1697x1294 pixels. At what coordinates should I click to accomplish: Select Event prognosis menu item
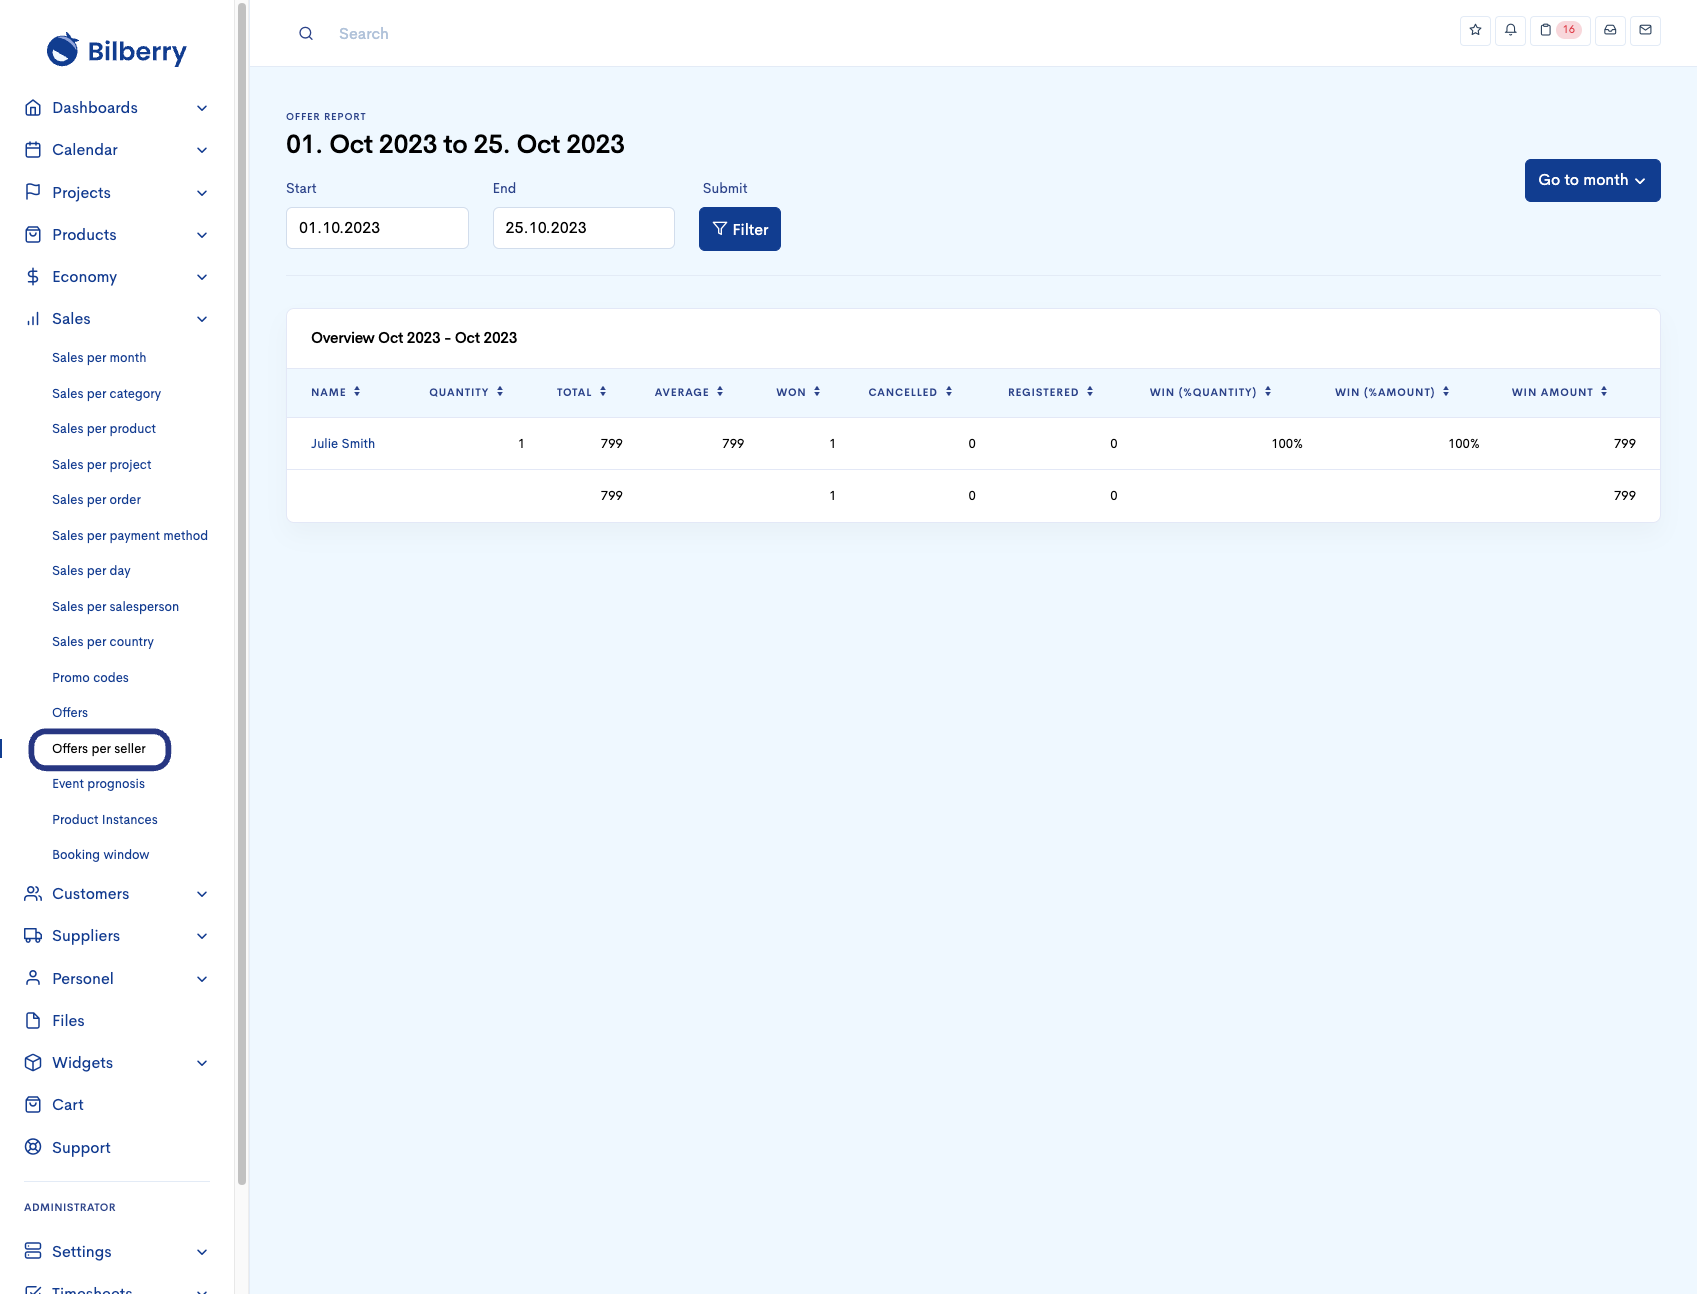[x=98, y=784]
